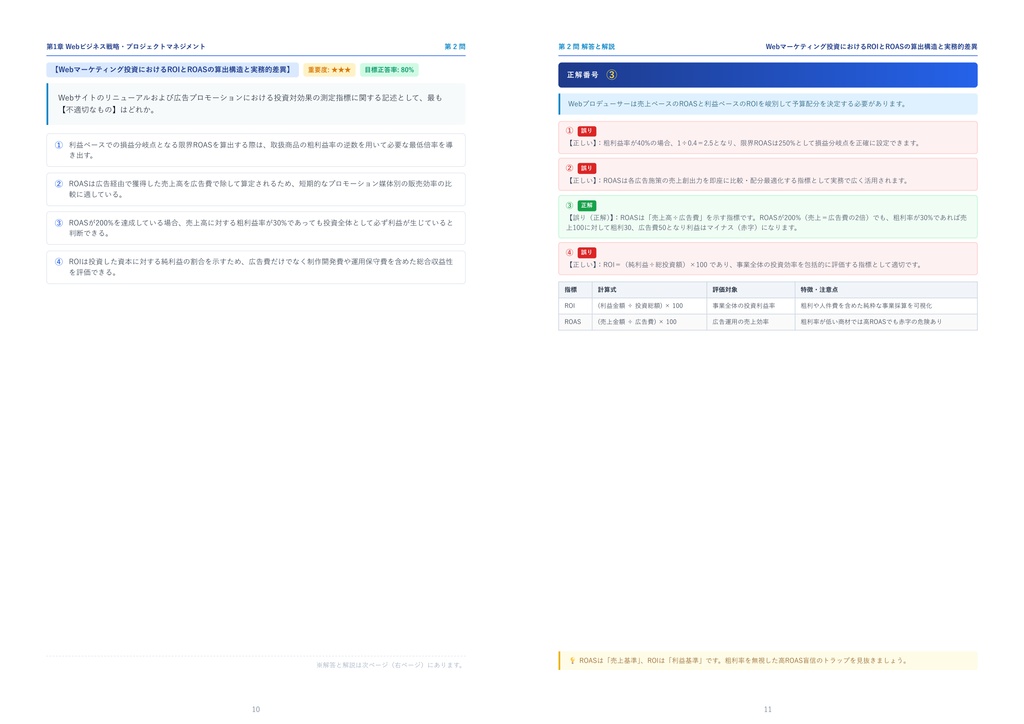Screen dimensions: 1024x724
Task: Click page number 10
Action: (256, 709)
